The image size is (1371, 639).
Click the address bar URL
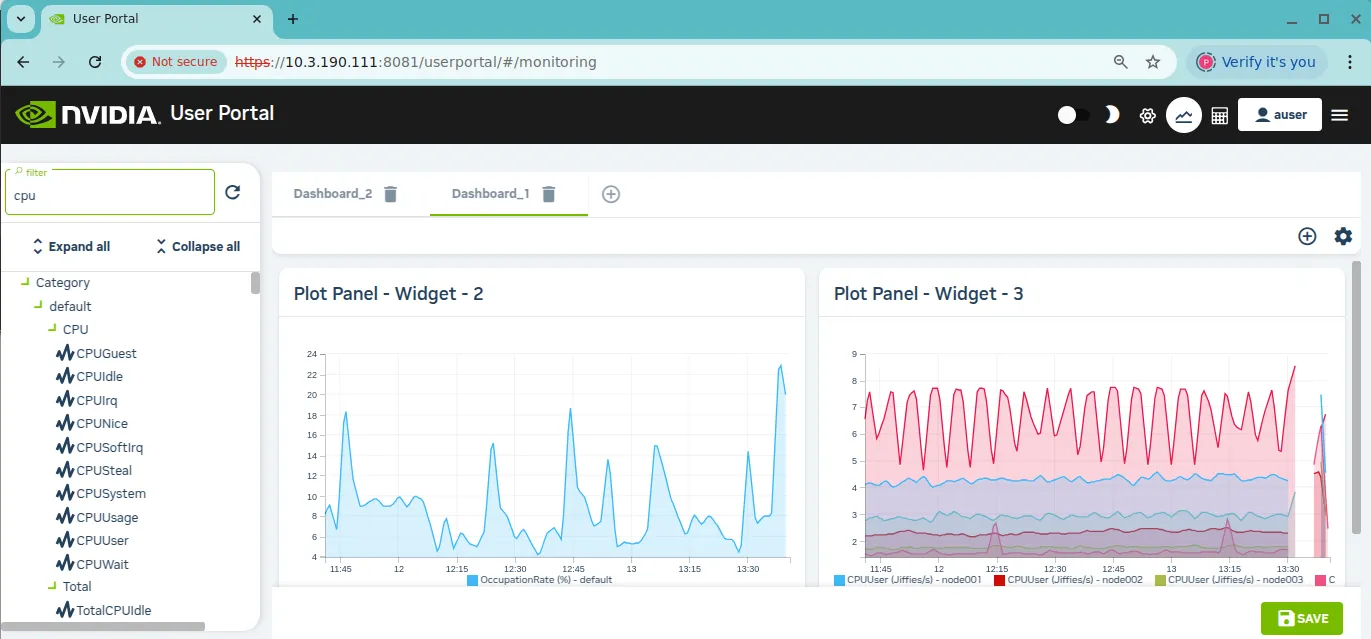point(415,62)
